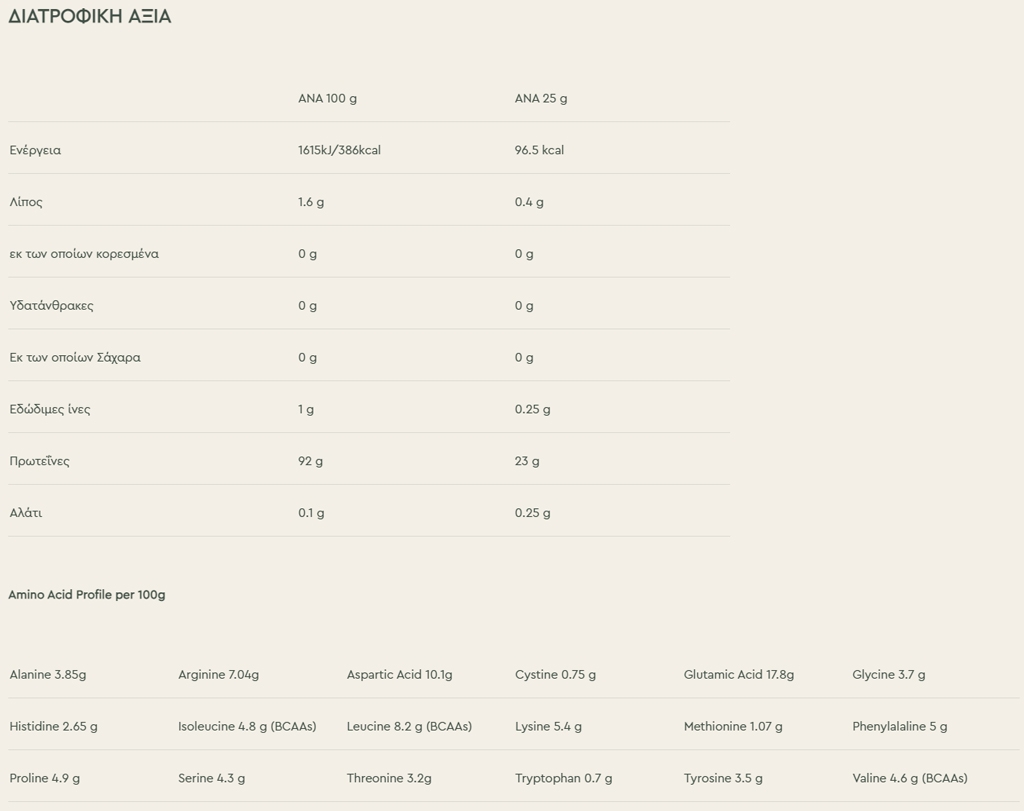
Task: Click the Valine 4.6 g (BCAAs) entry
Action: [x=910, y=778]
